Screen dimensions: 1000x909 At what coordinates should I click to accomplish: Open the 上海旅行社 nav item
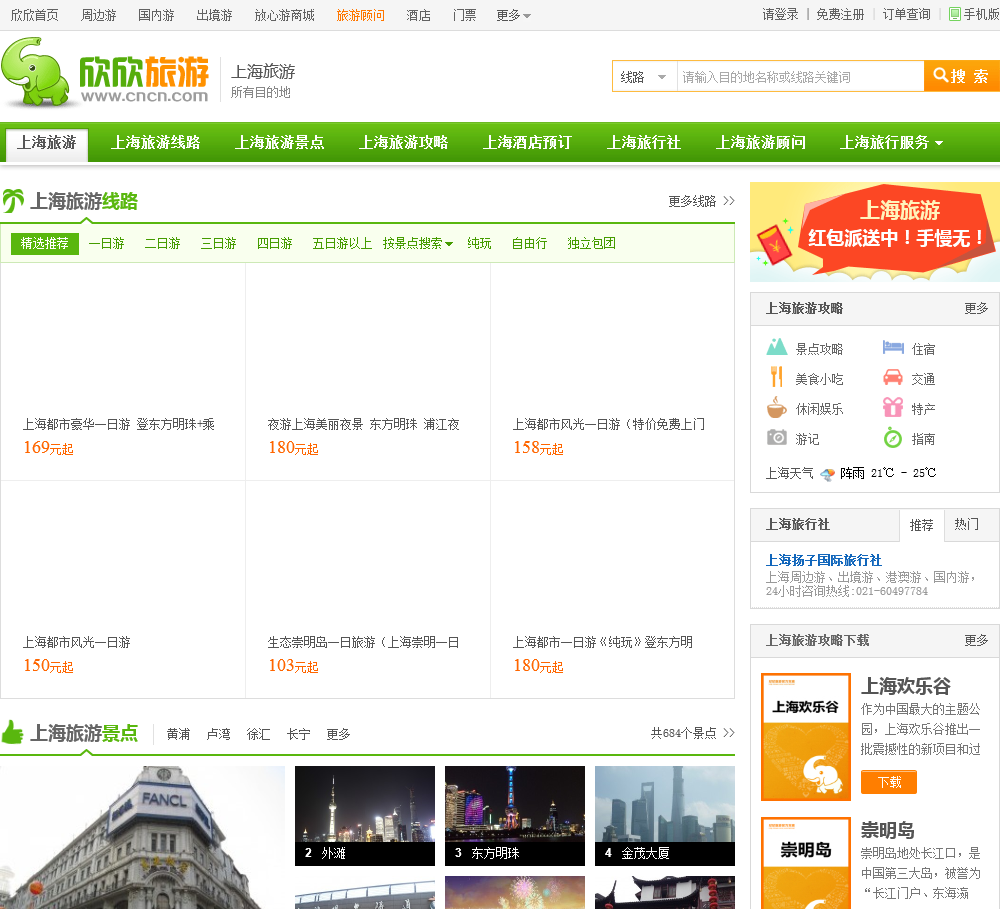tap(643, 142)
